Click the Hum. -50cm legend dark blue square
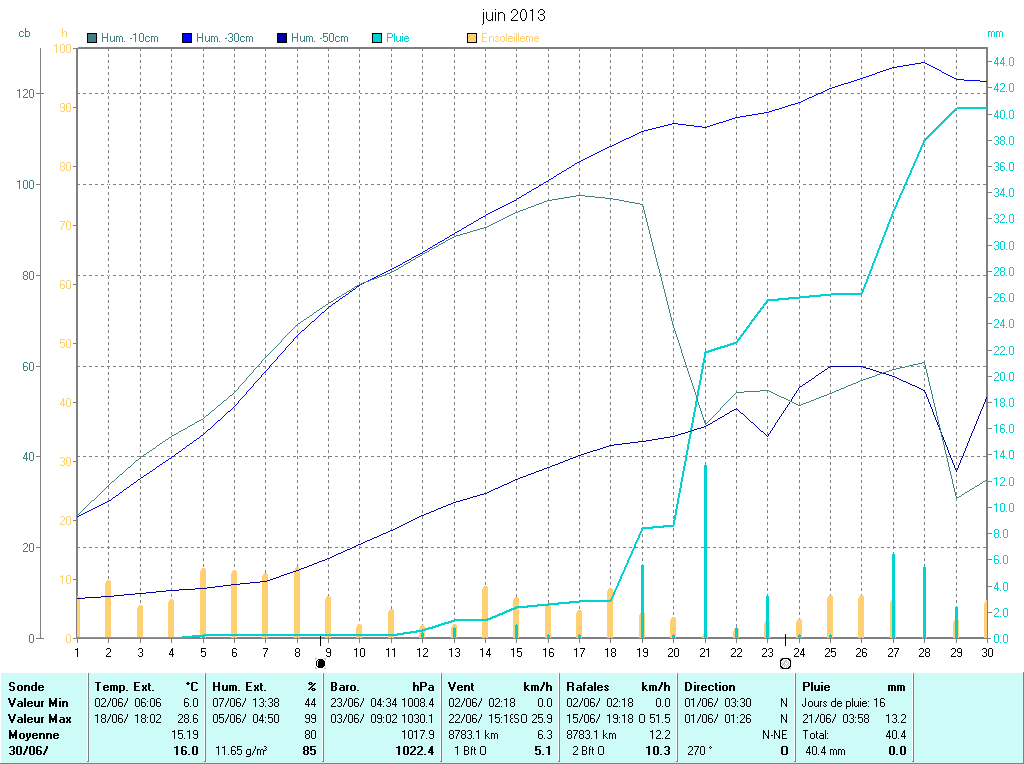Image resolution: width=1024 pixels, height=764 pixels. click(x=282, y=38)
